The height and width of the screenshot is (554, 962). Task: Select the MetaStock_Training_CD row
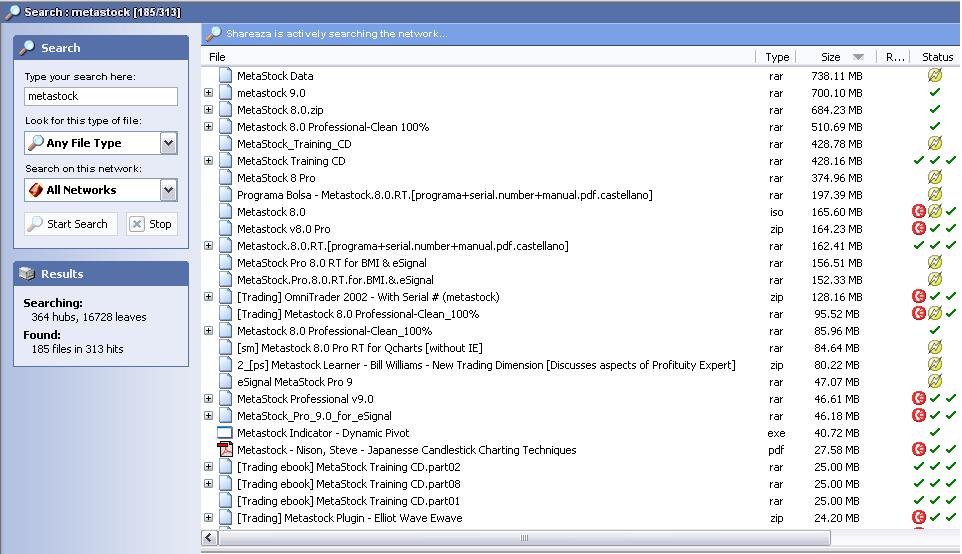(580, 144)
